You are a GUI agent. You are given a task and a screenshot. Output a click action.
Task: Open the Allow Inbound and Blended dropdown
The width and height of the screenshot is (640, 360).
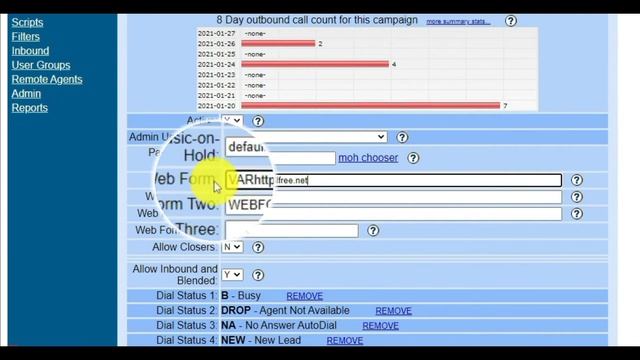[232, 275]
